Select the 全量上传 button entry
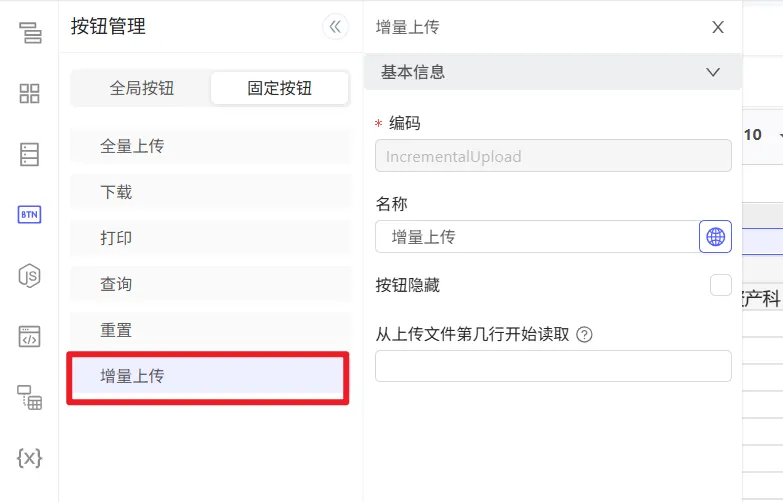 tap(210, 146)
